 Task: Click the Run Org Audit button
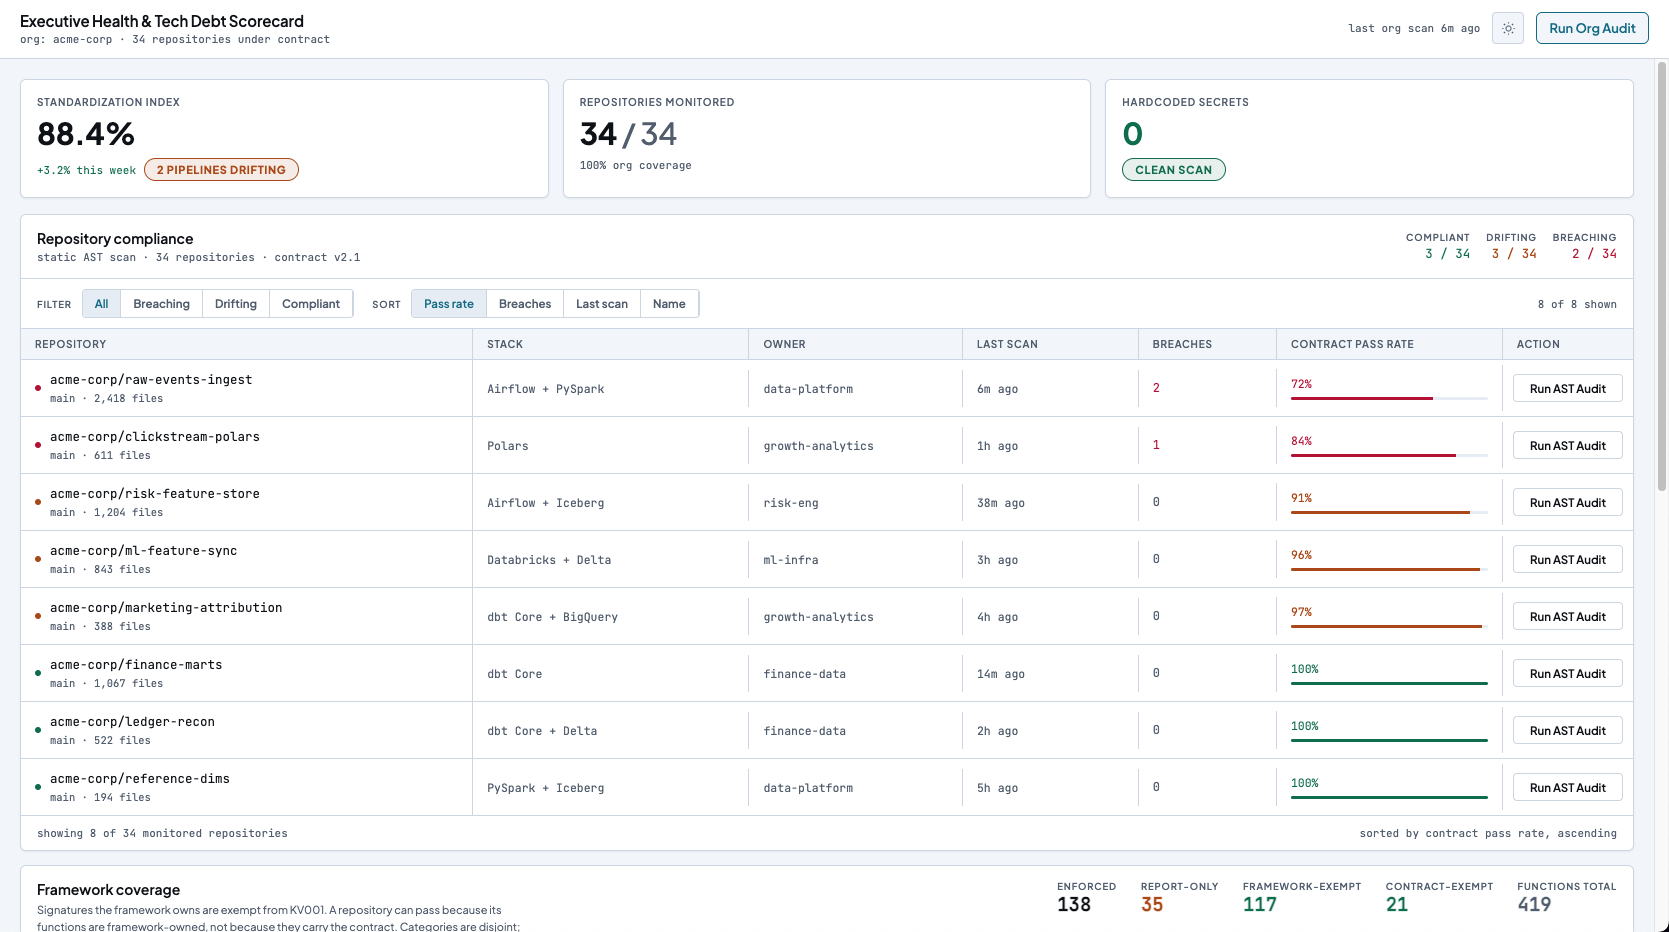1592,28
